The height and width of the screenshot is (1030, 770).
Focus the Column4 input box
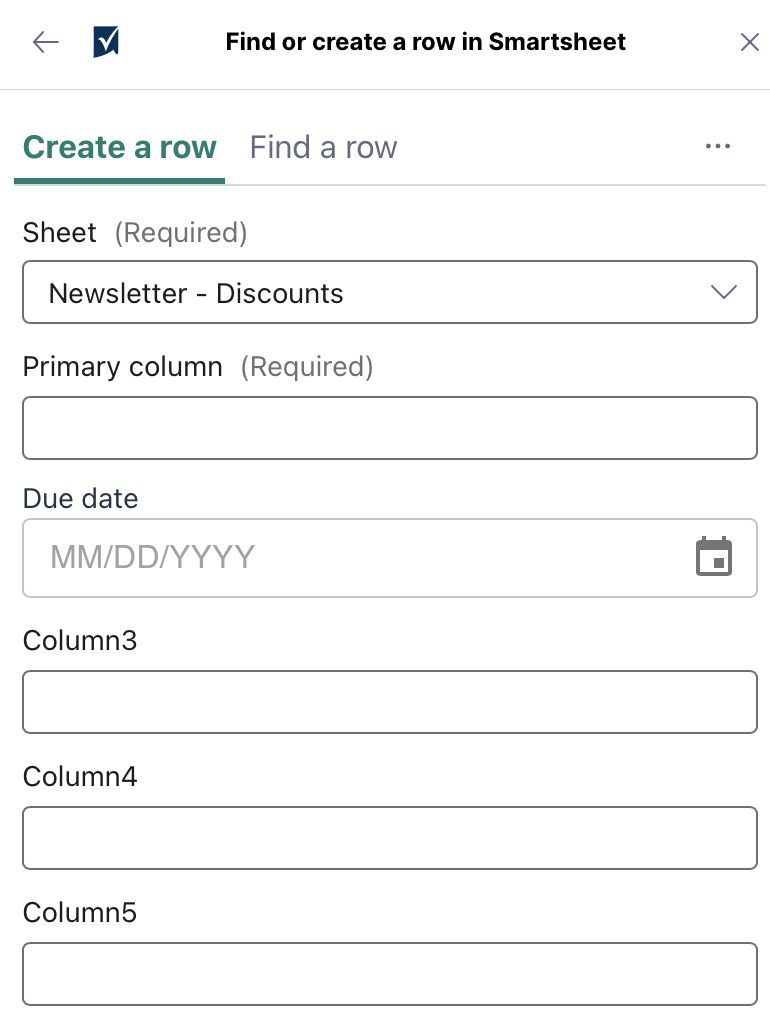coord(390,838)
